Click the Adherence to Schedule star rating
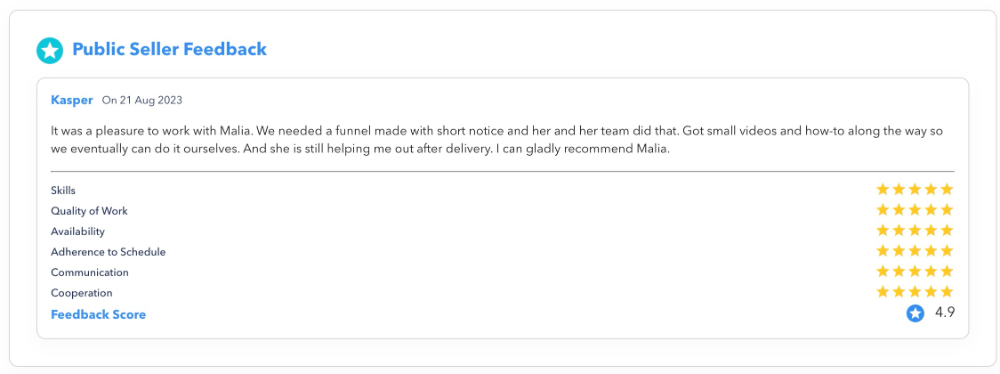The width and height of the screenshot is (1000, 374). [915, 251]
